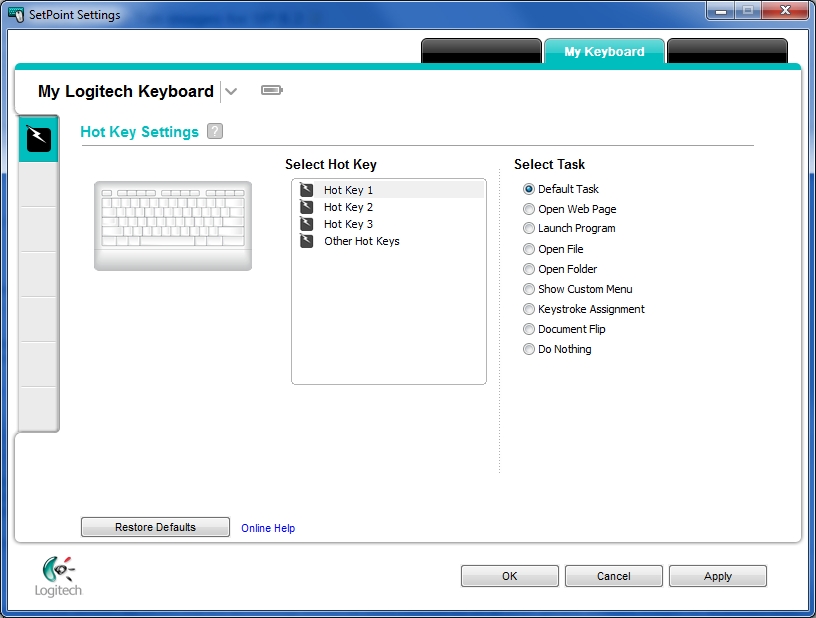Select the Default Task radio button
Screen dimensions: 816x618
pyautogui.click(x=529, y=189)
